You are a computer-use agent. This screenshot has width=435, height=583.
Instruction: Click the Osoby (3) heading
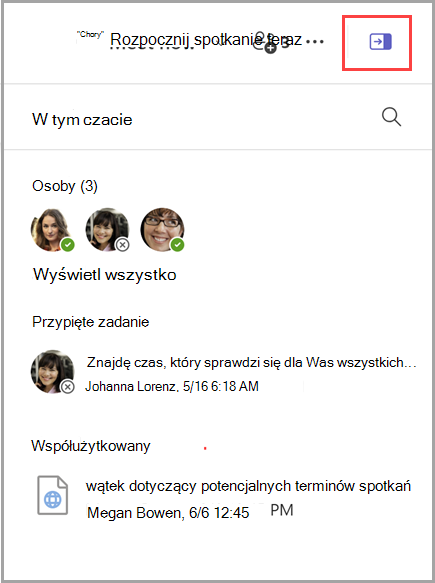point(65,186)
